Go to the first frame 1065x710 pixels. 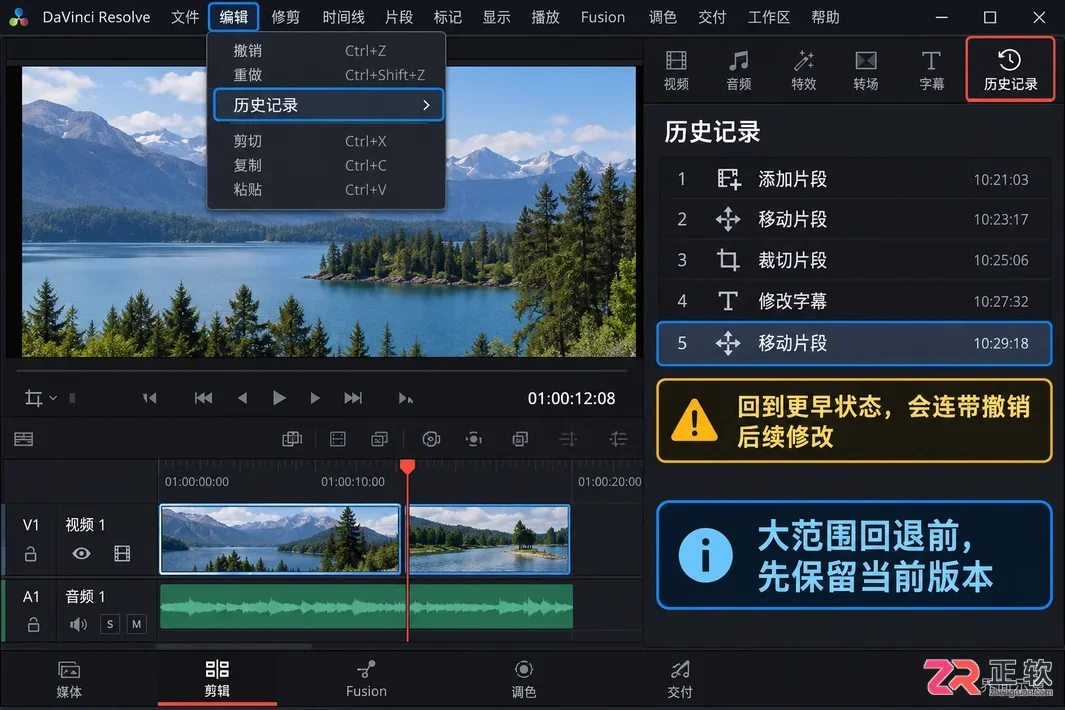point(203,398)
